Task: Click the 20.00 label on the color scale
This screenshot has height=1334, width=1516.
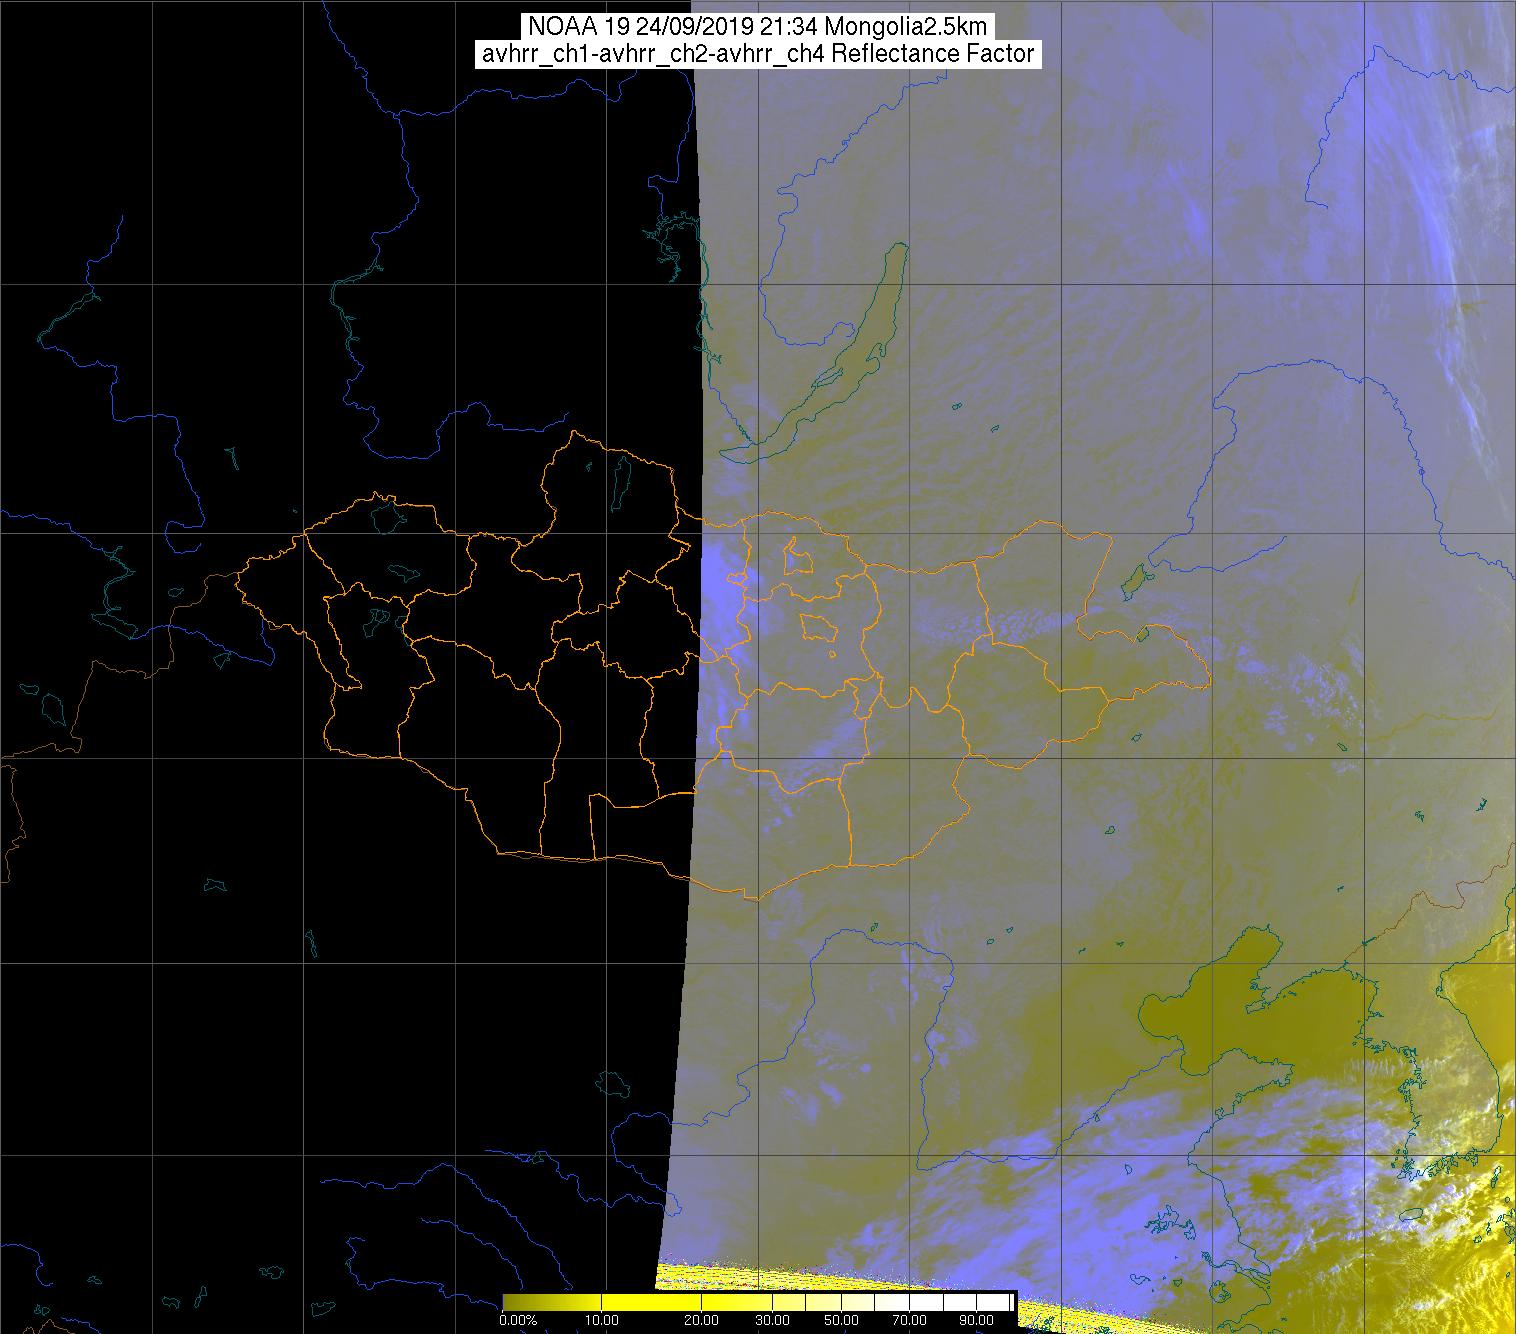Action: [x=701, y=1320]
